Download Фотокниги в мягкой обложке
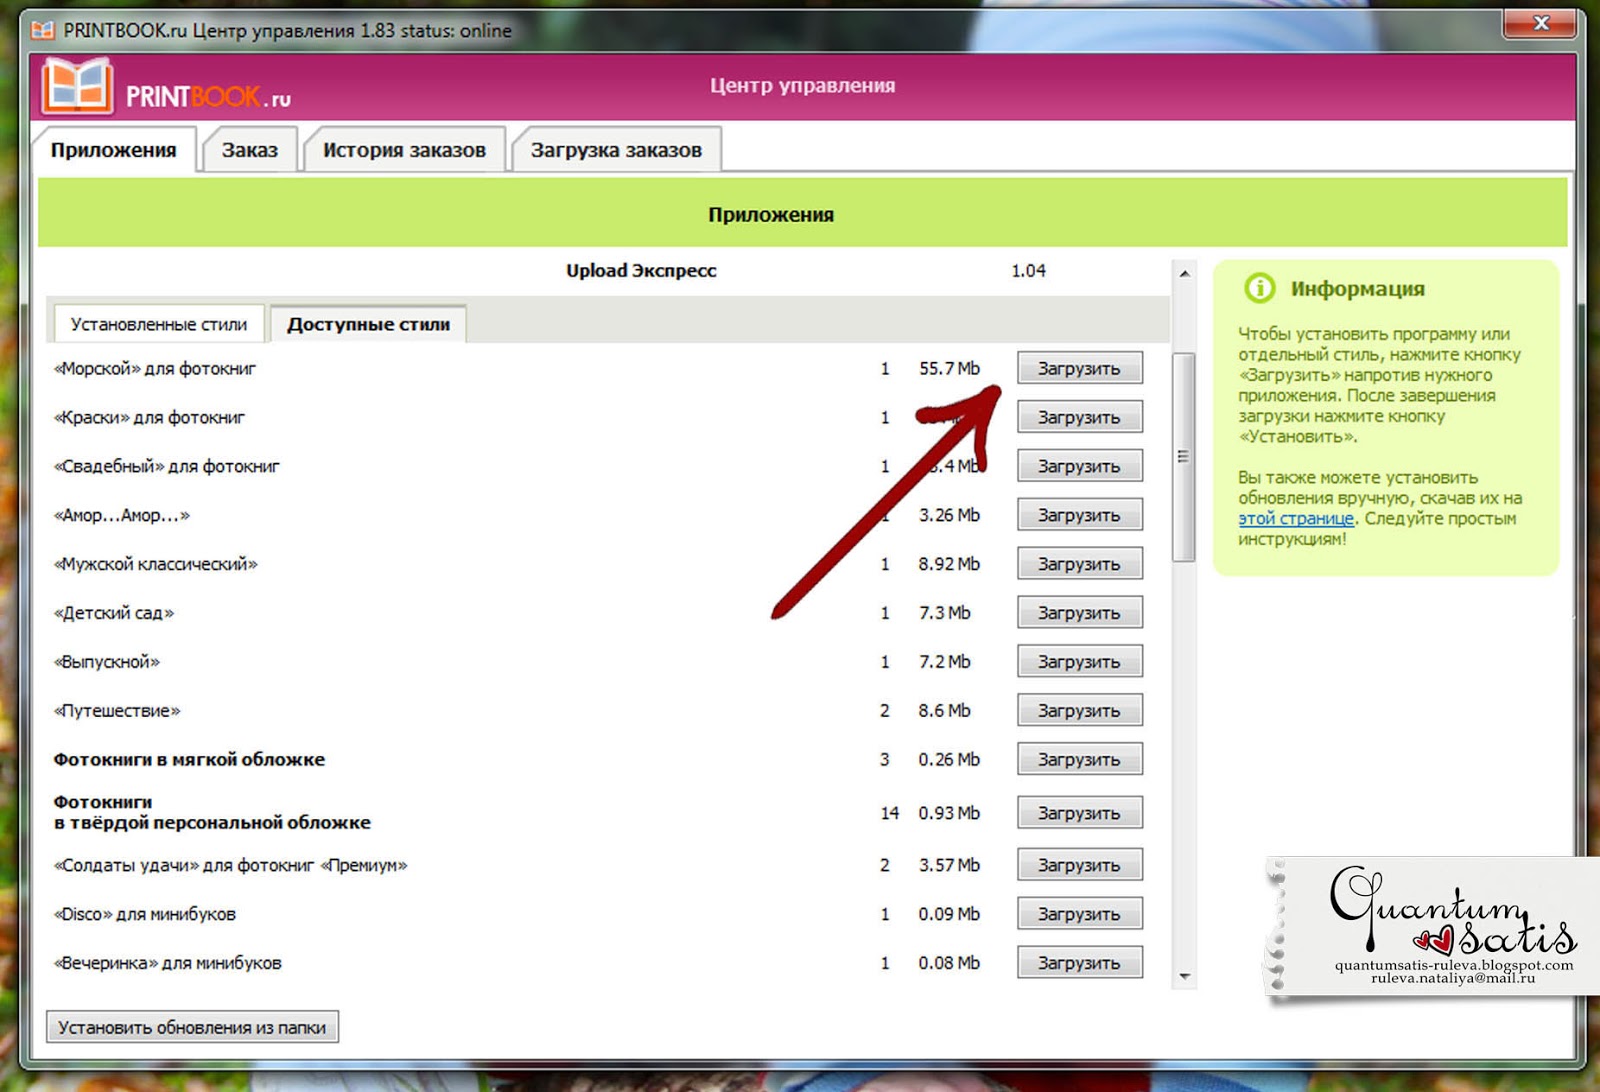The width and height of the screenshot is (1600, 1092). pyautogui.click(x=1079, y=760)
